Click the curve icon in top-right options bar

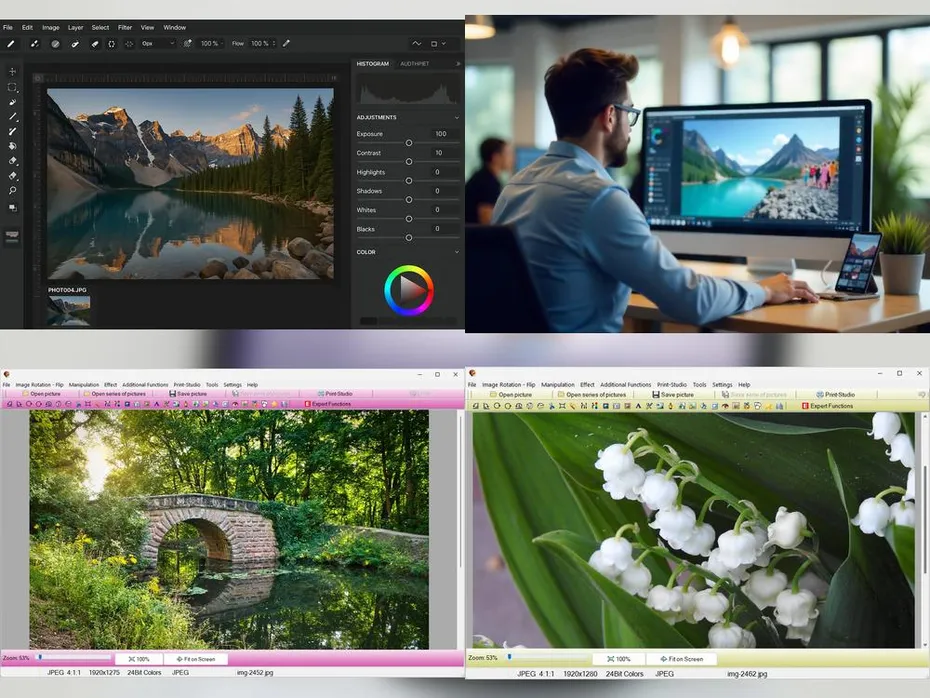417,43
